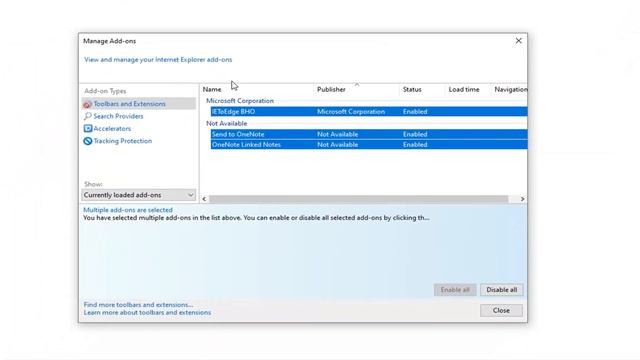Click the Microsoft Corporation group heading
The width and height of the screenshot is (640, 360).
[x=240, y=101]
